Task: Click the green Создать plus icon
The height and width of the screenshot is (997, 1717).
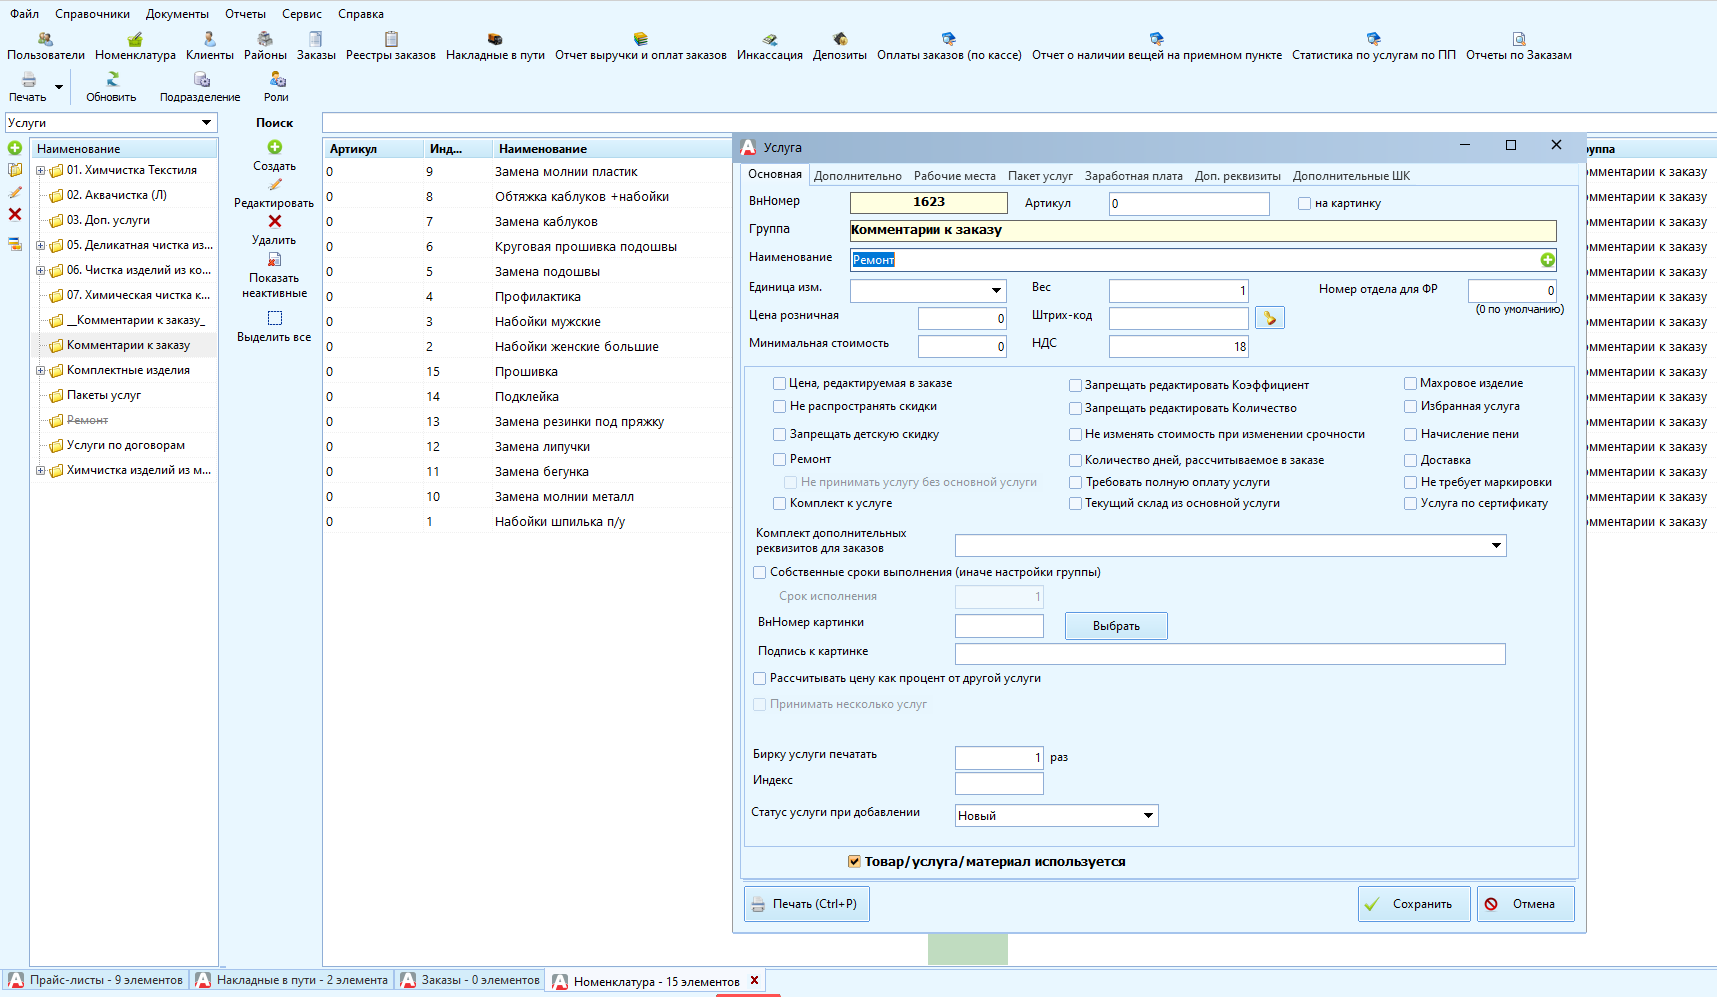Action: coord(275,147)
